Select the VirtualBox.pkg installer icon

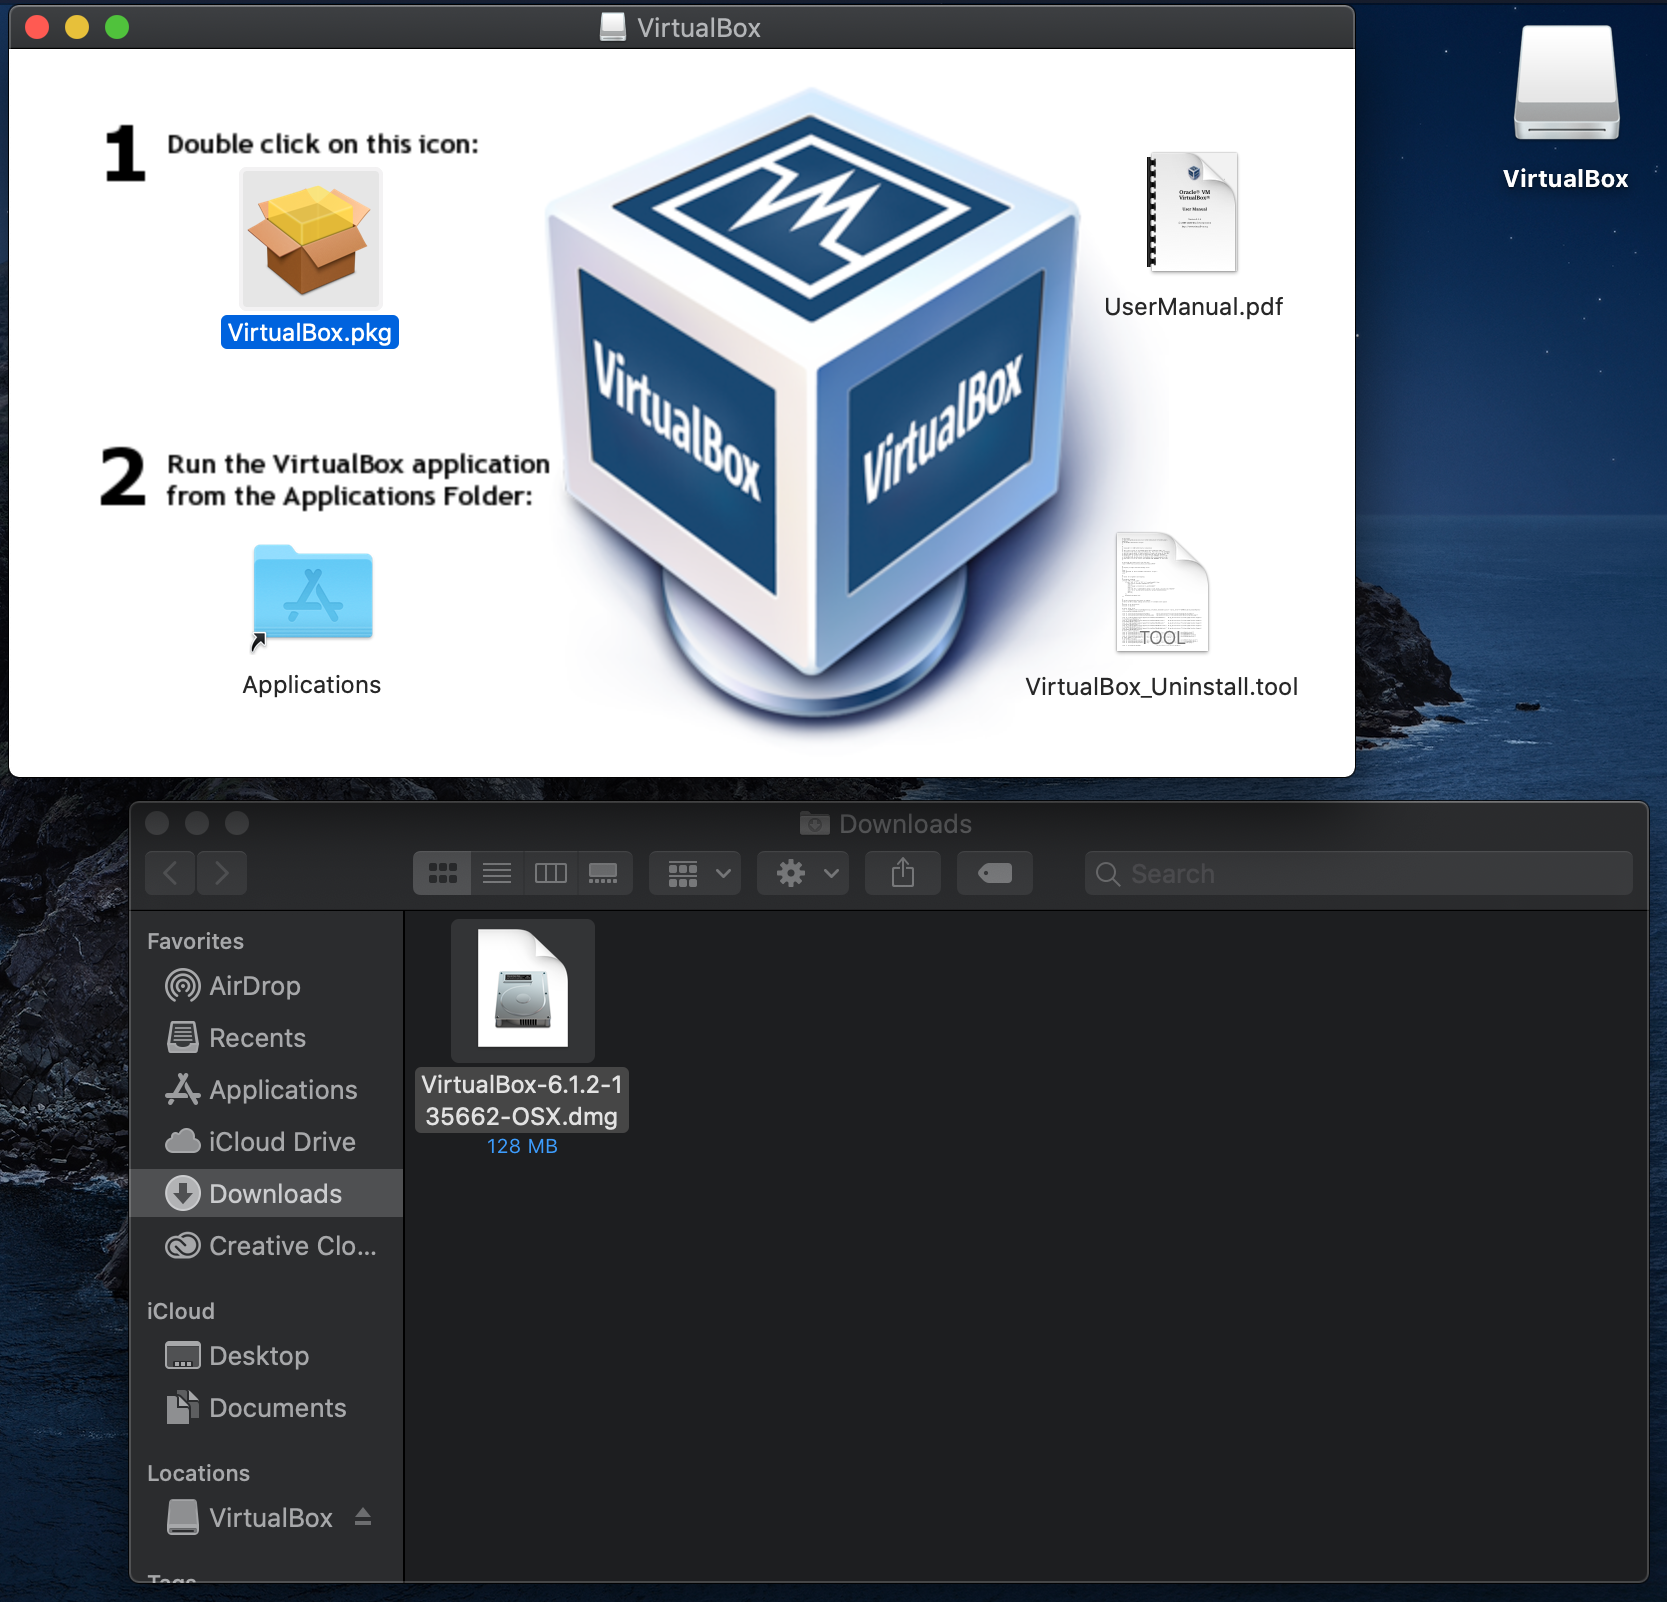click(310, 239)
